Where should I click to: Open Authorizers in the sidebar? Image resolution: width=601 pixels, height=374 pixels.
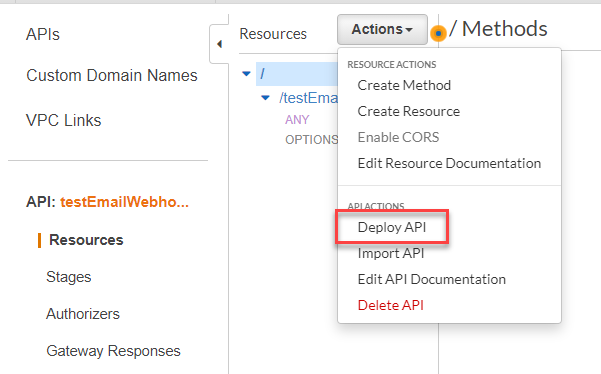(x=83, y=314)
